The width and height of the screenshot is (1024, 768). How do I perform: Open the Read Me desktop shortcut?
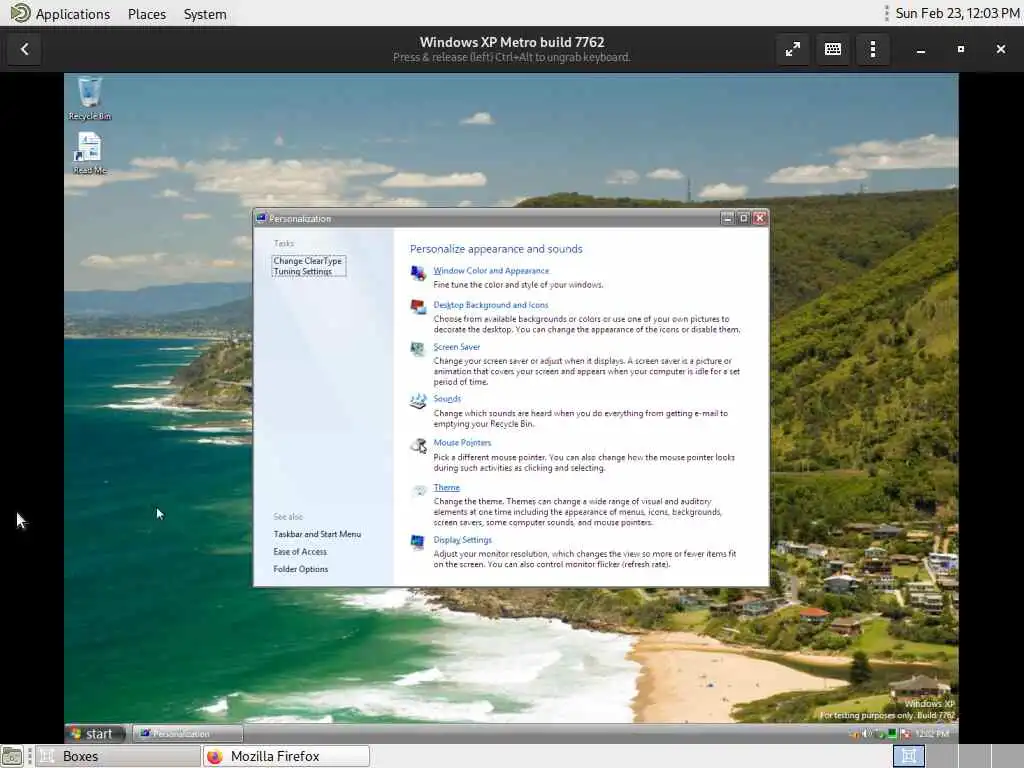pos(89,153)
